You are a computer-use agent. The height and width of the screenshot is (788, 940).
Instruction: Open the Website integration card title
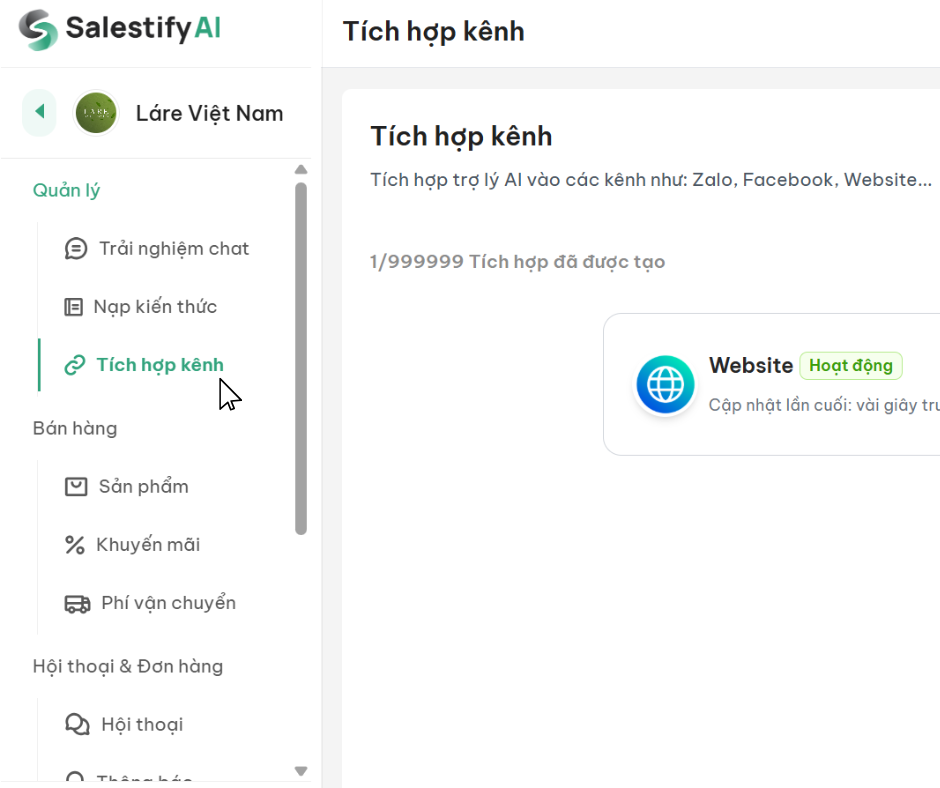[750, 366]
